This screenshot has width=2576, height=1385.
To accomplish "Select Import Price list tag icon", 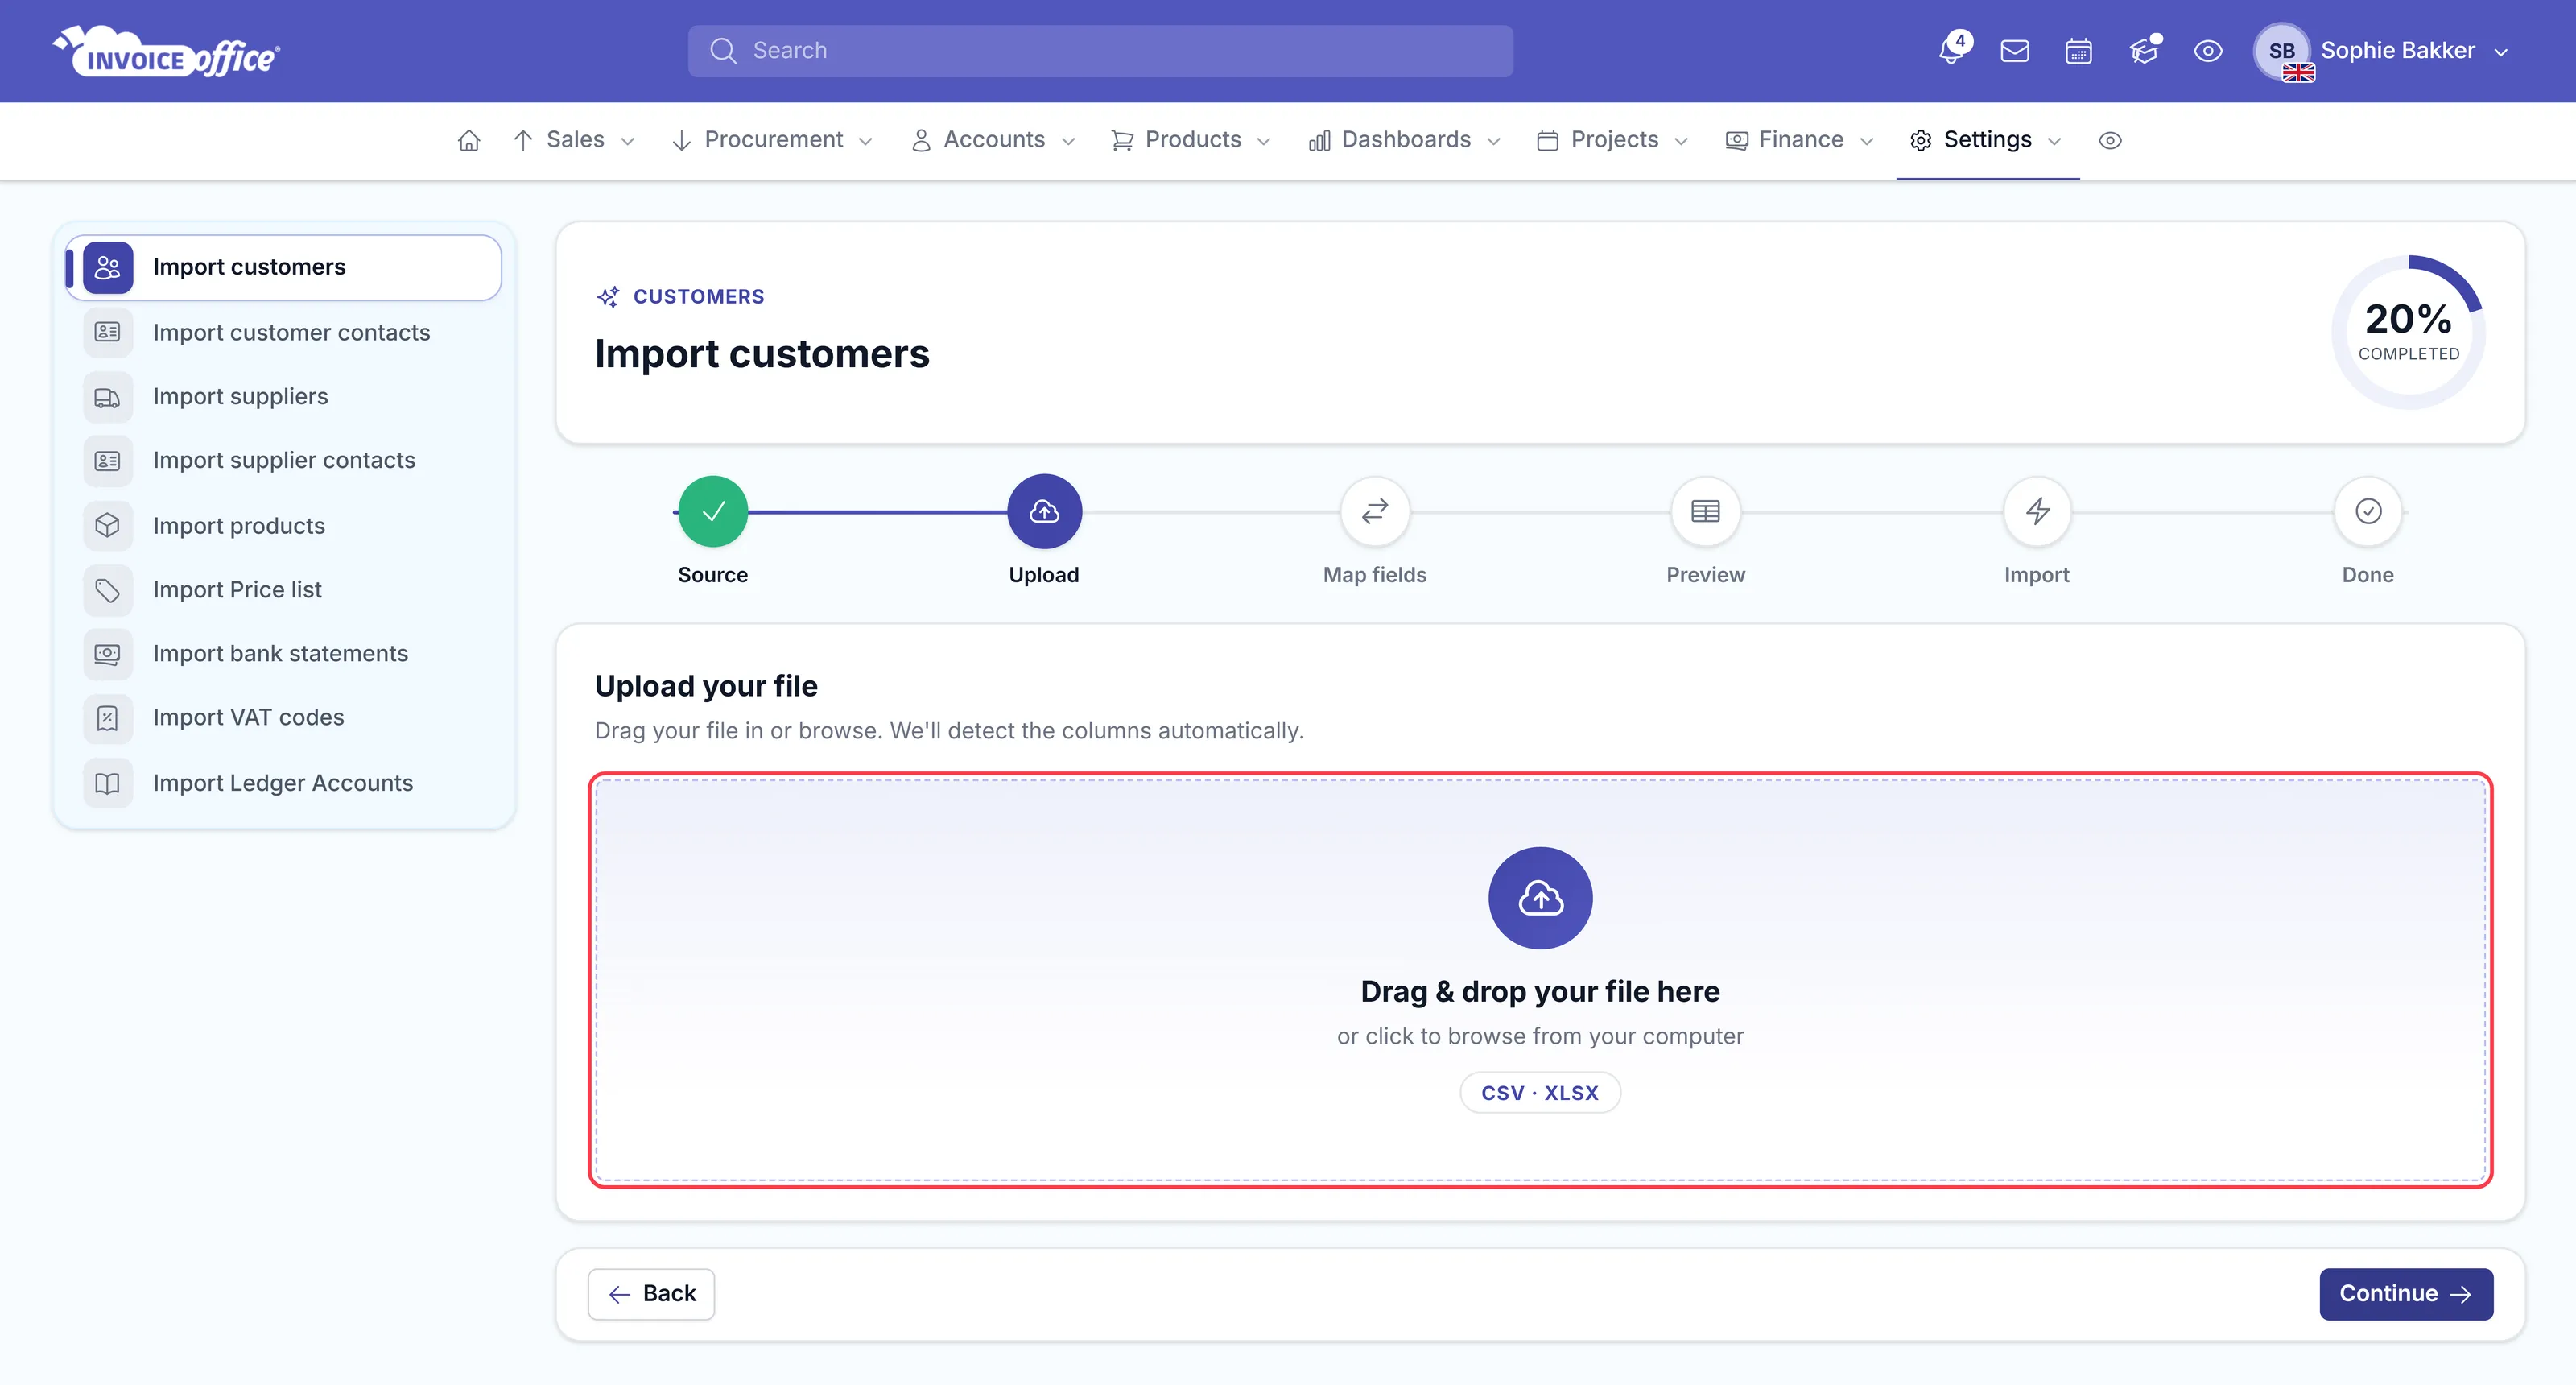I will coord(107,590).
